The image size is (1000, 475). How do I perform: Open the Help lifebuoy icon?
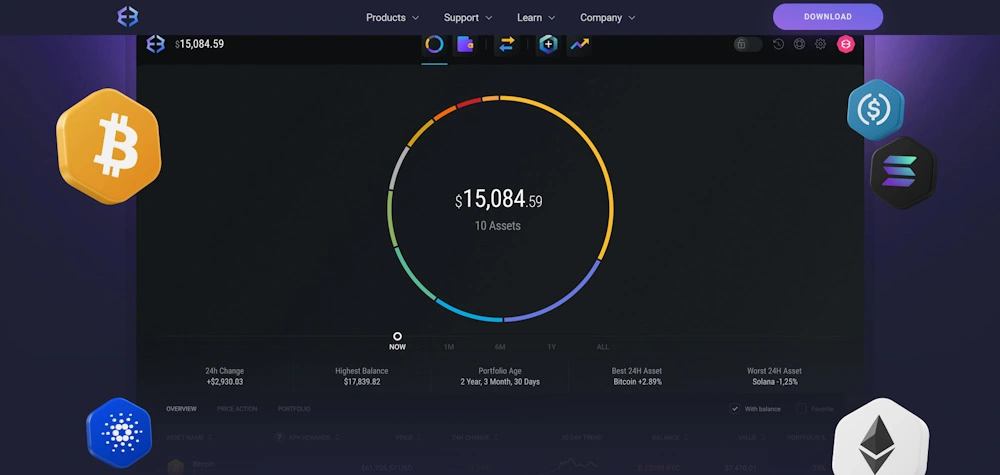[799, 44]
